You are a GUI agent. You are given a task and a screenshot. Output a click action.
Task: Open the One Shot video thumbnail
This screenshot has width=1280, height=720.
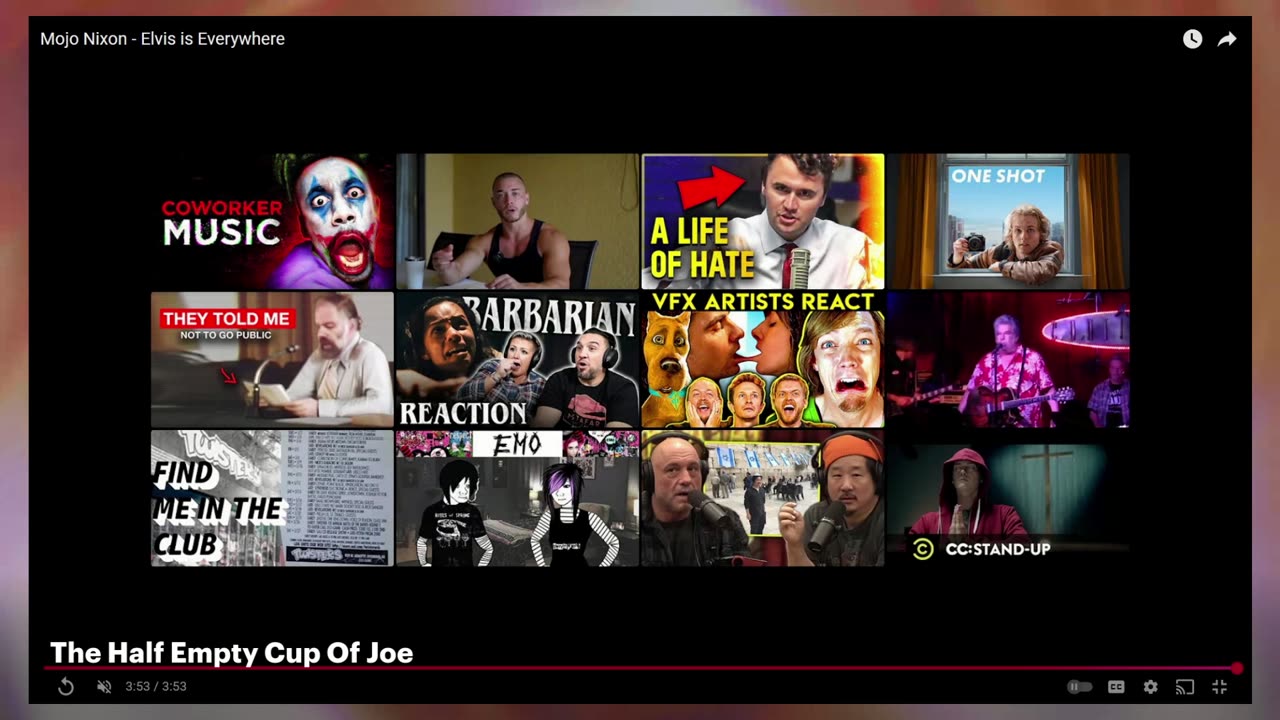tap(1008, 221)
